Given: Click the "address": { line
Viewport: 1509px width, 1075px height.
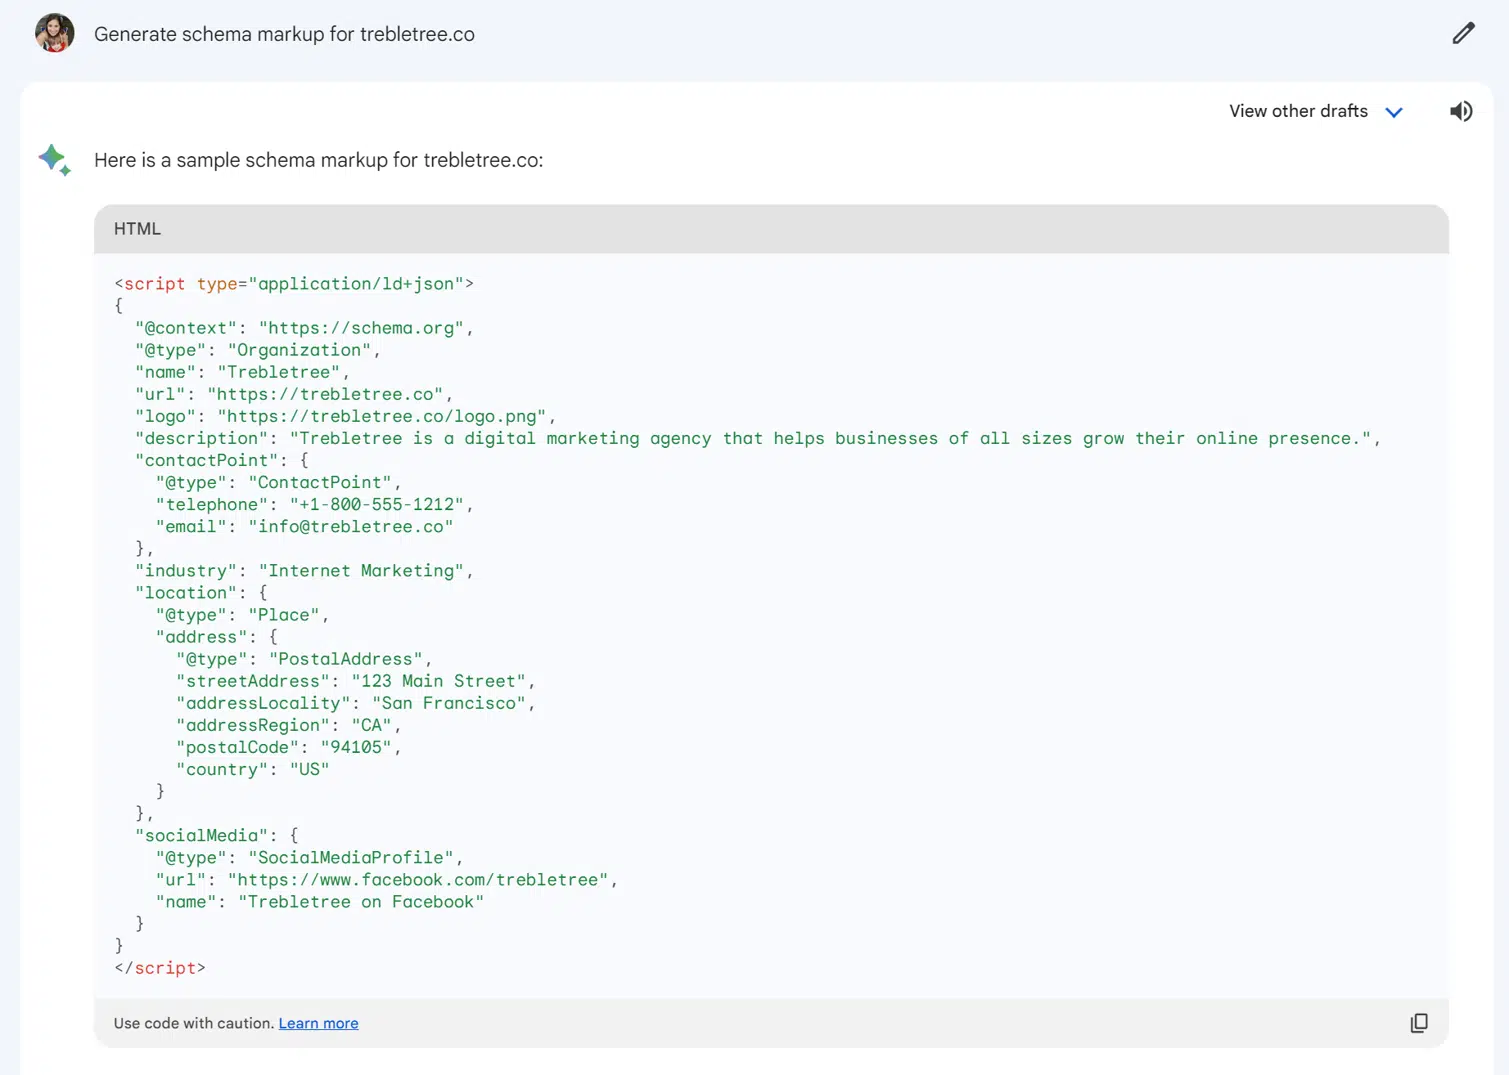Looking at the screenshot, I should pos(217,637).
